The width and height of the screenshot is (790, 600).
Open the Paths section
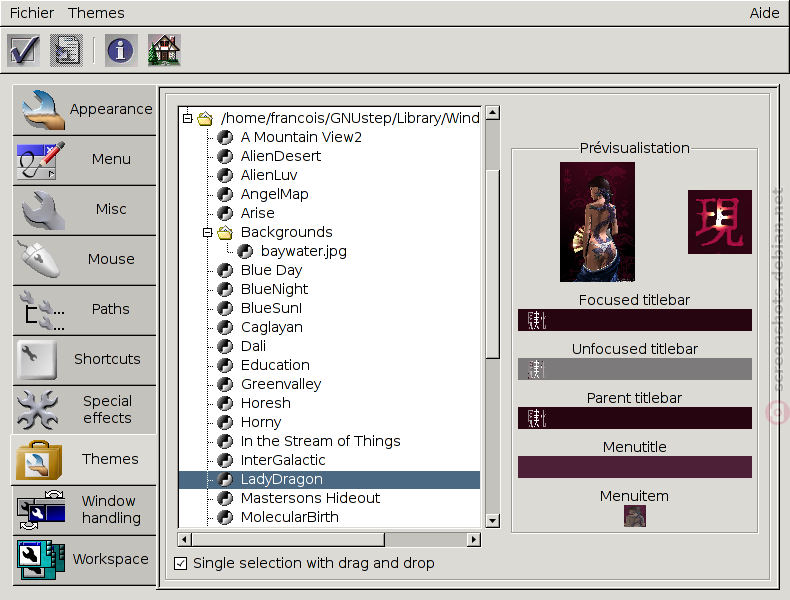[84, 309]
